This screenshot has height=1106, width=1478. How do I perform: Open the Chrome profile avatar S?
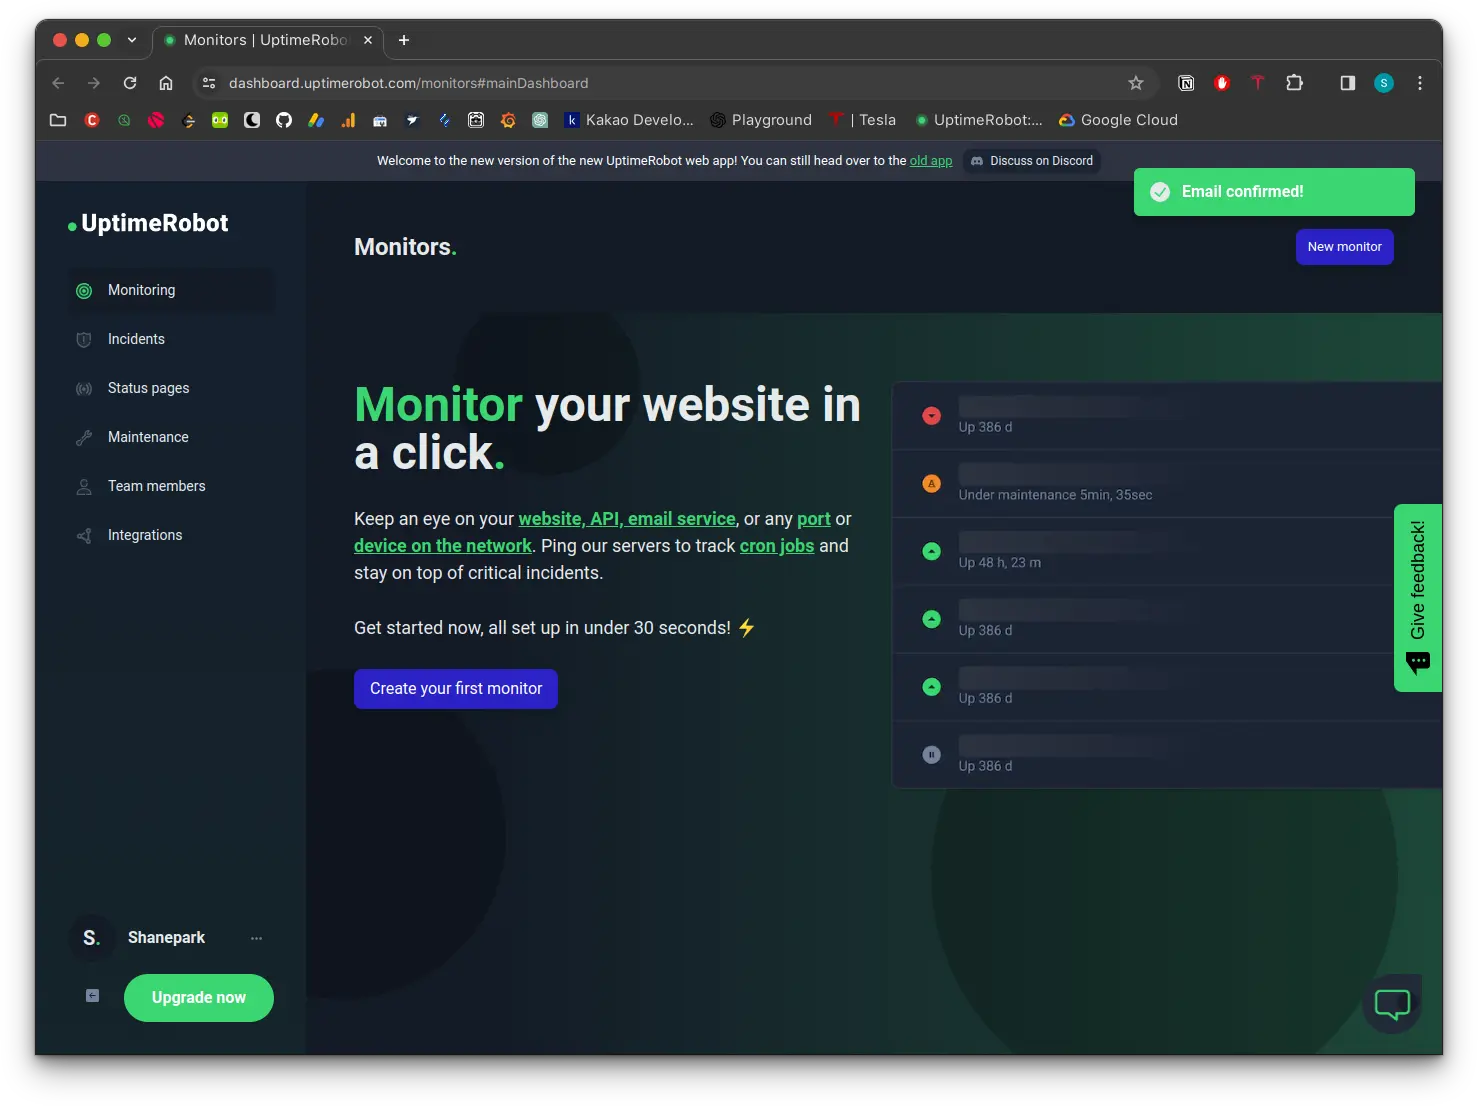pos(1384,83)
